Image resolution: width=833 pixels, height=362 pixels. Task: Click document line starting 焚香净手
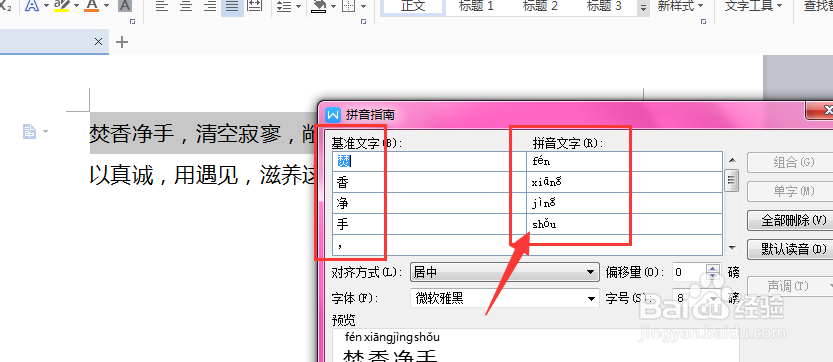(x=202, y=133)
